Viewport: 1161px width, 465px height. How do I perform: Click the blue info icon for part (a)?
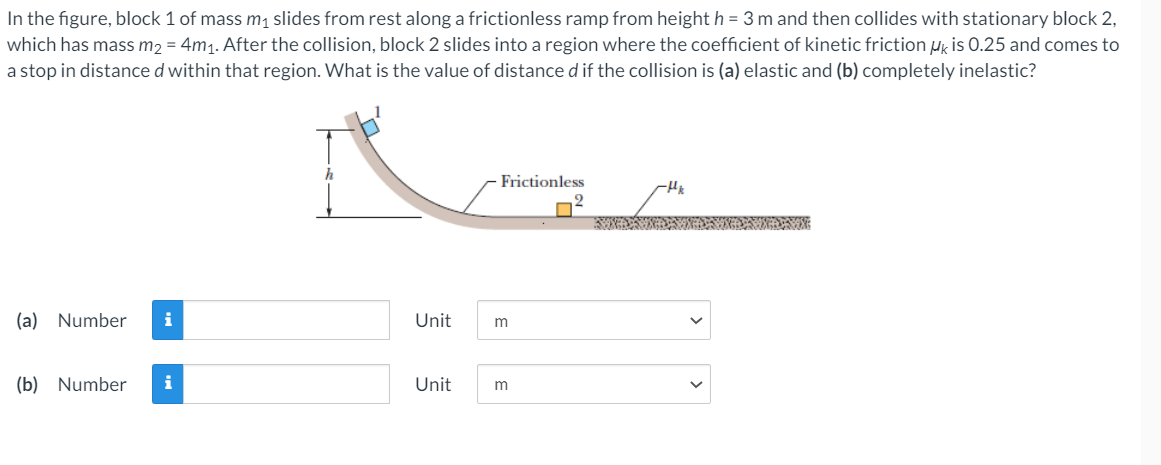[x=168, y=320]
